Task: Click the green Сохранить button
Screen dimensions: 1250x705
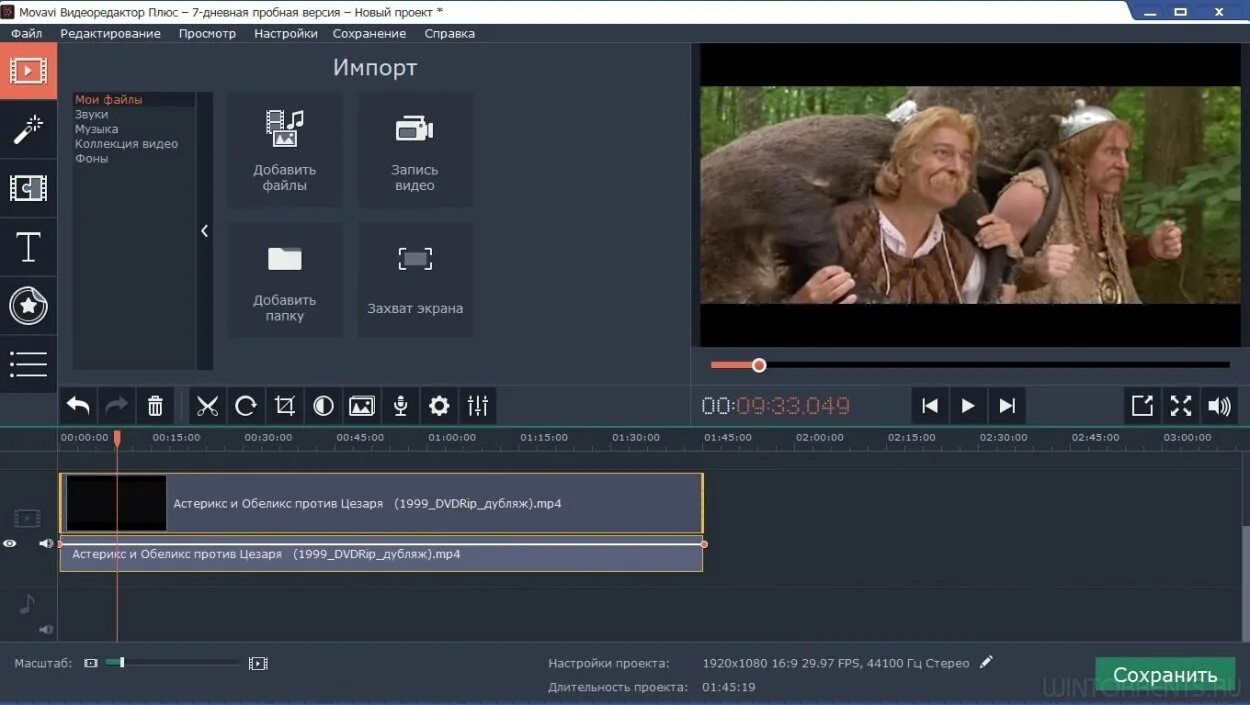Action: point(1165,675)
